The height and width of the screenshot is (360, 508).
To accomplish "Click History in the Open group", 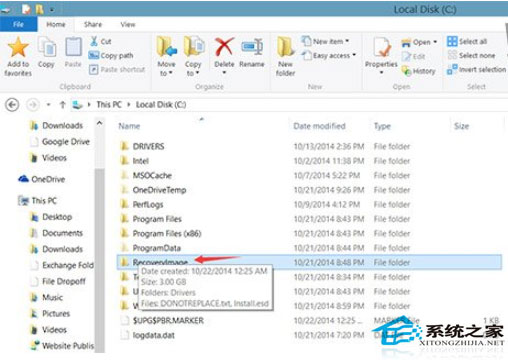I will point(419,71).
